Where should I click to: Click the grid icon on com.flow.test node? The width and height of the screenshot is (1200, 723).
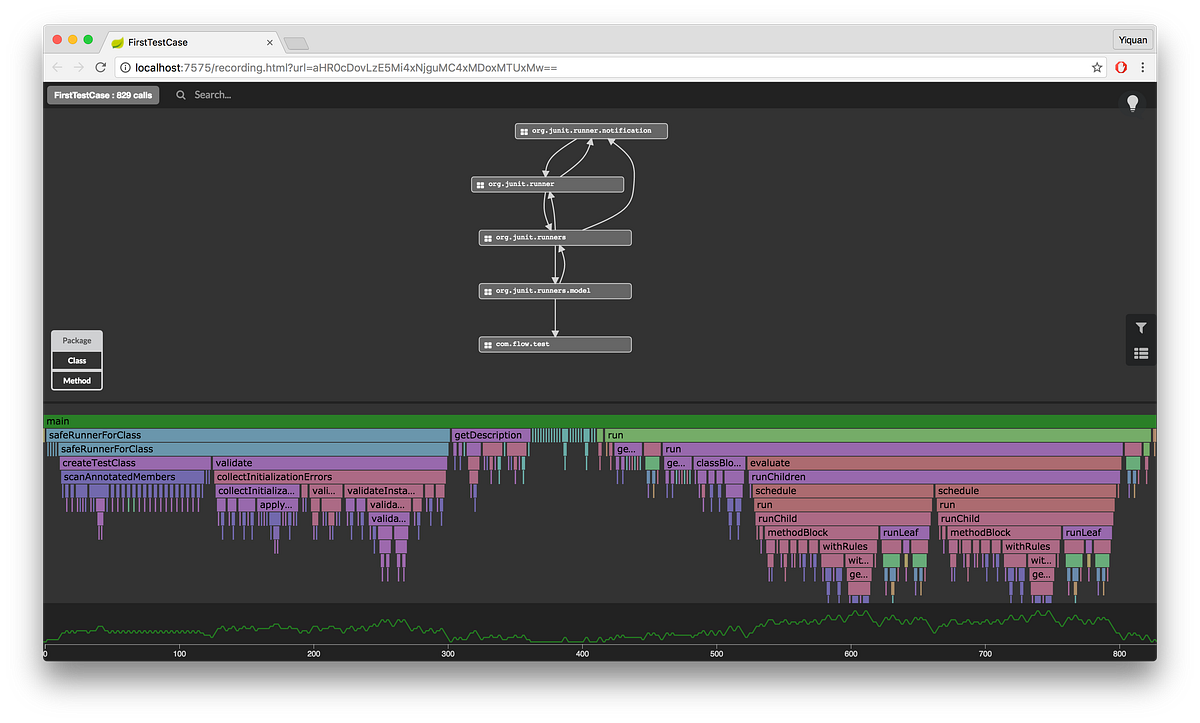point(487,344)
